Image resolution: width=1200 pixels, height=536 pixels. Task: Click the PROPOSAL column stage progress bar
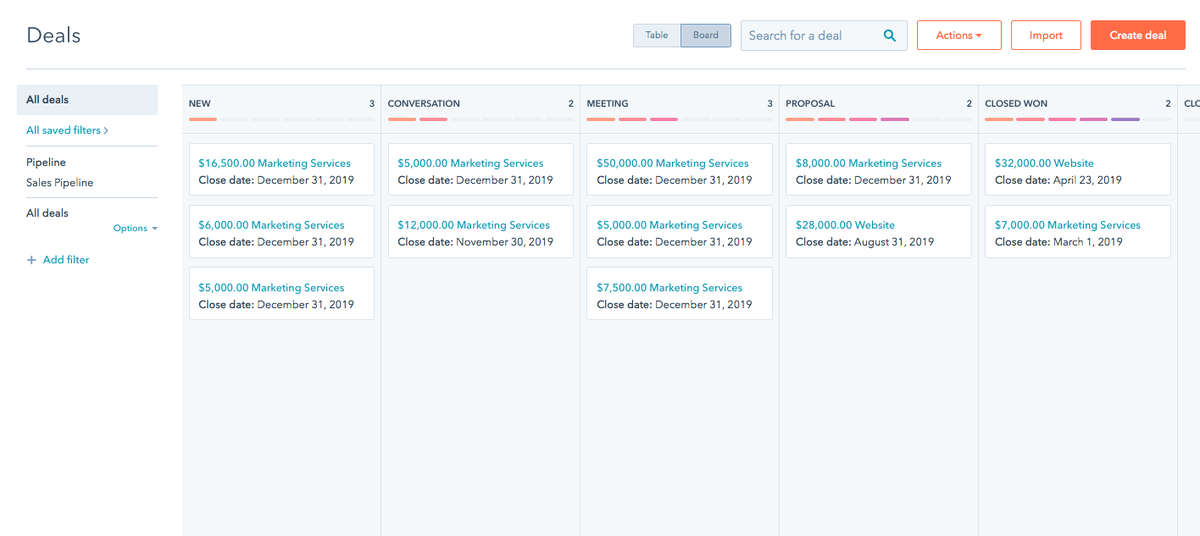pyautogui.click(x=878, y=119)
